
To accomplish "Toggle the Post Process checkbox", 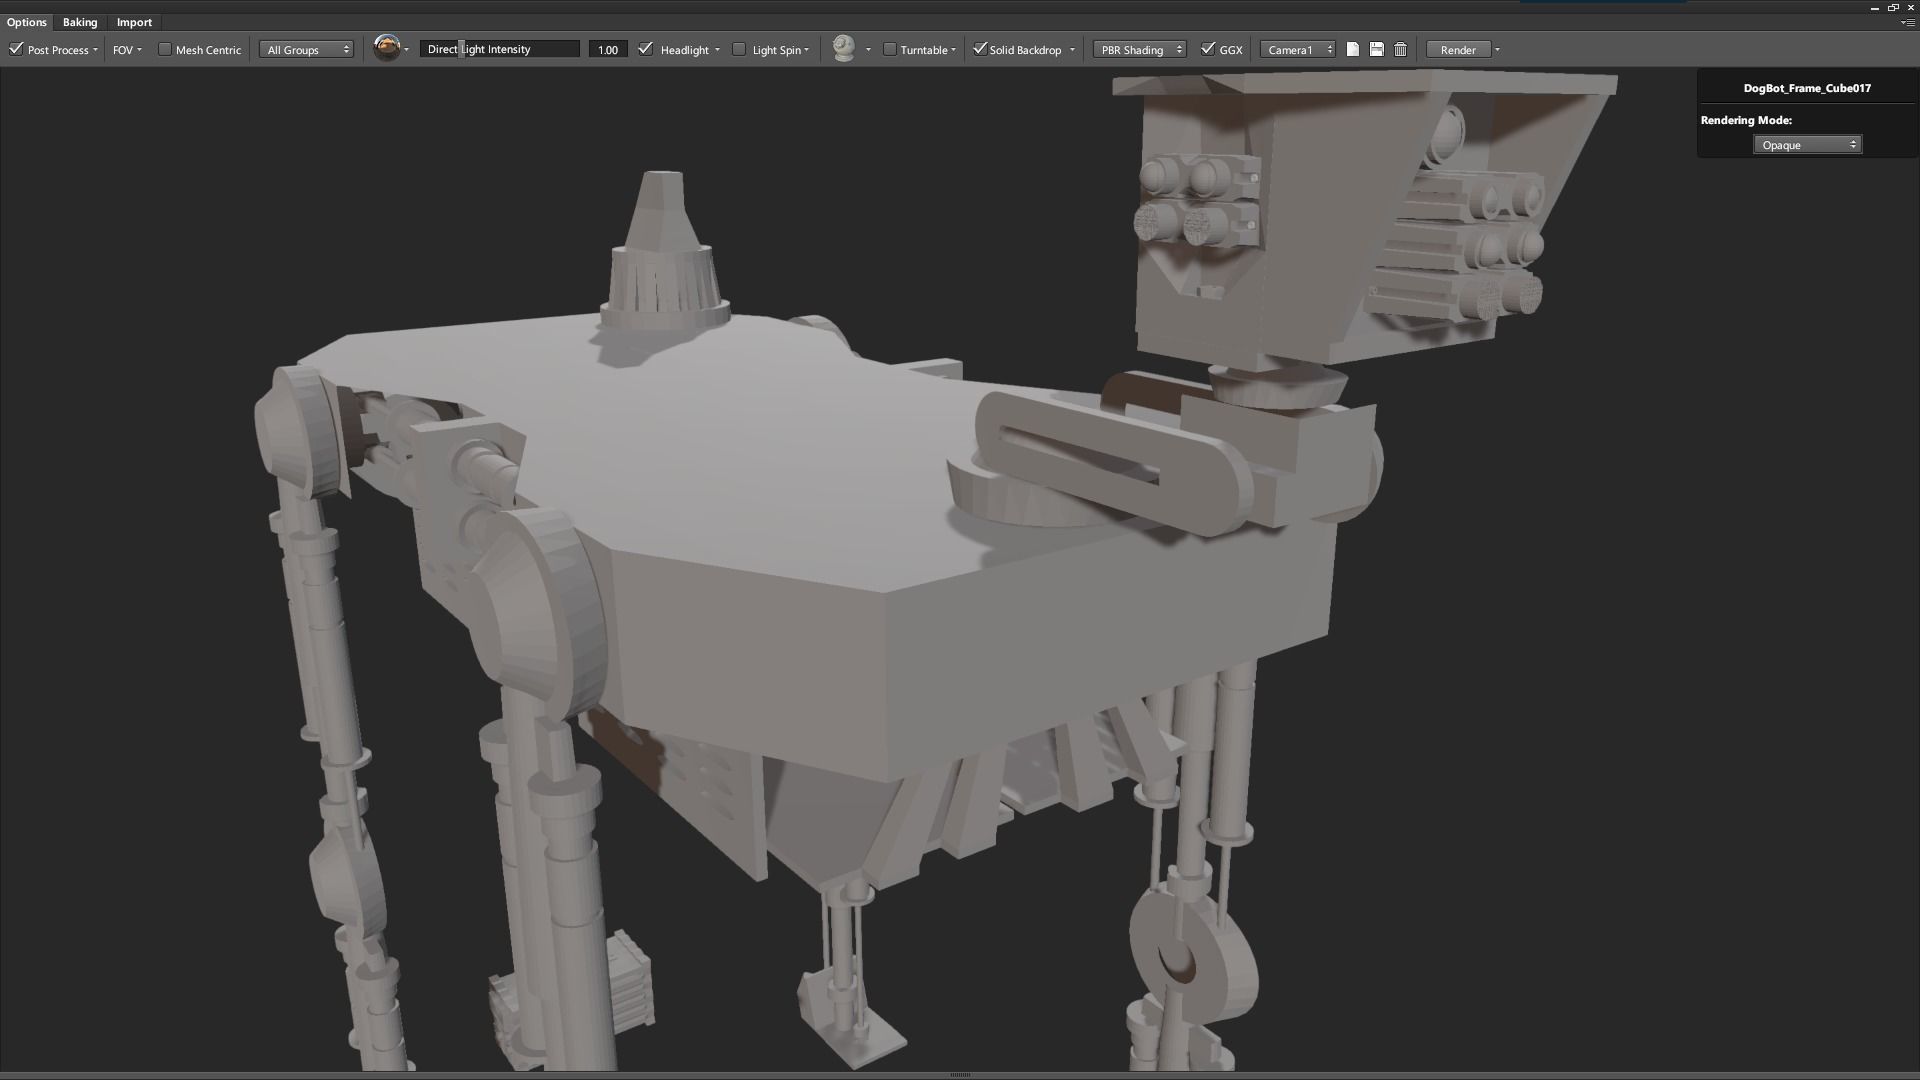I will pyautogui.click(x=16, y=49).
